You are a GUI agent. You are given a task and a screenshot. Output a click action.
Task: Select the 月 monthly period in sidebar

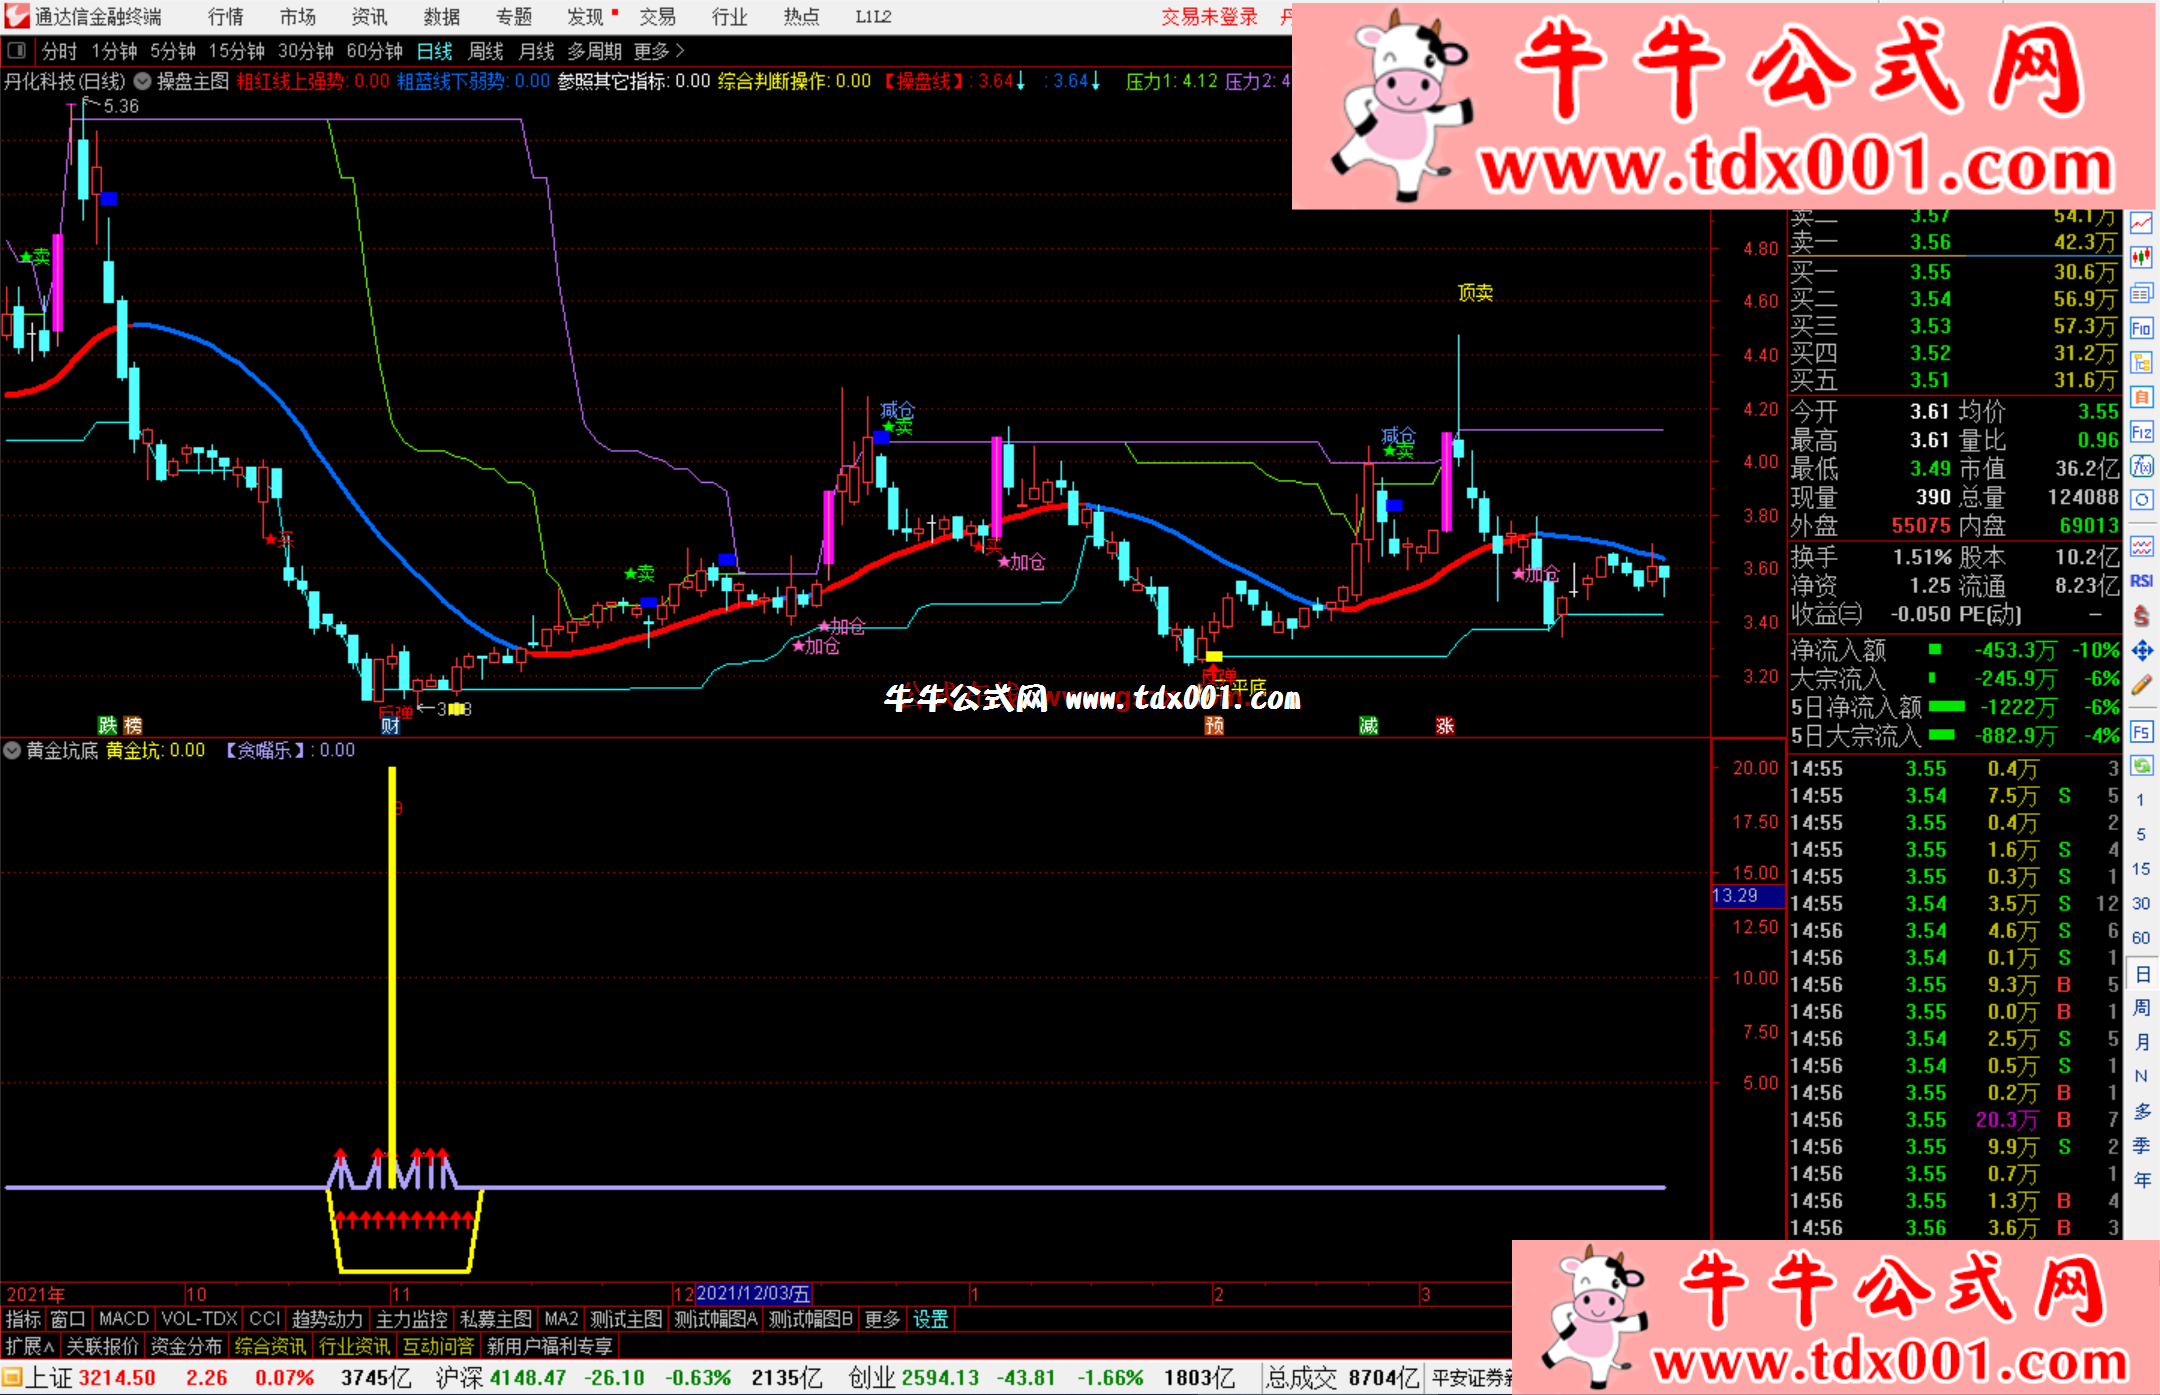click(2141, 1042)
